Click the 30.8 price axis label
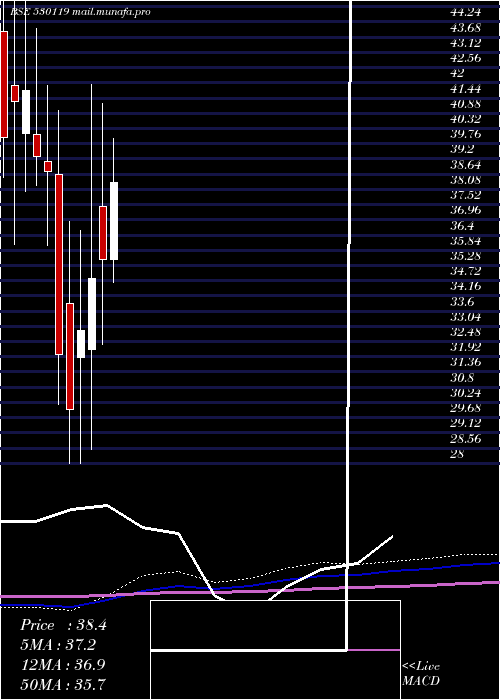 462,378
